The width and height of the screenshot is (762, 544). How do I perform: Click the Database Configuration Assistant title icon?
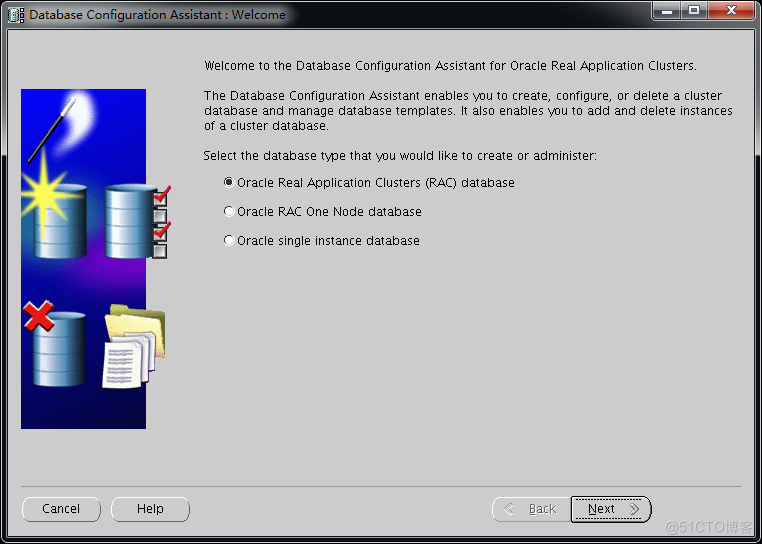pos(16,15)
